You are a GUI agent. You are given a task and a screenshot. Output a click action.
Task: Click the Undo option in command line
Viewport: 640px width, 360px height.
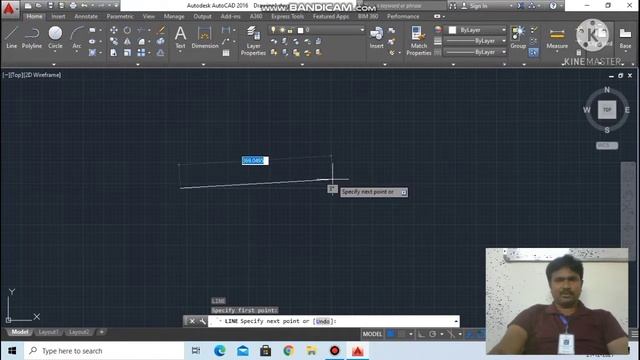[322, 321]
